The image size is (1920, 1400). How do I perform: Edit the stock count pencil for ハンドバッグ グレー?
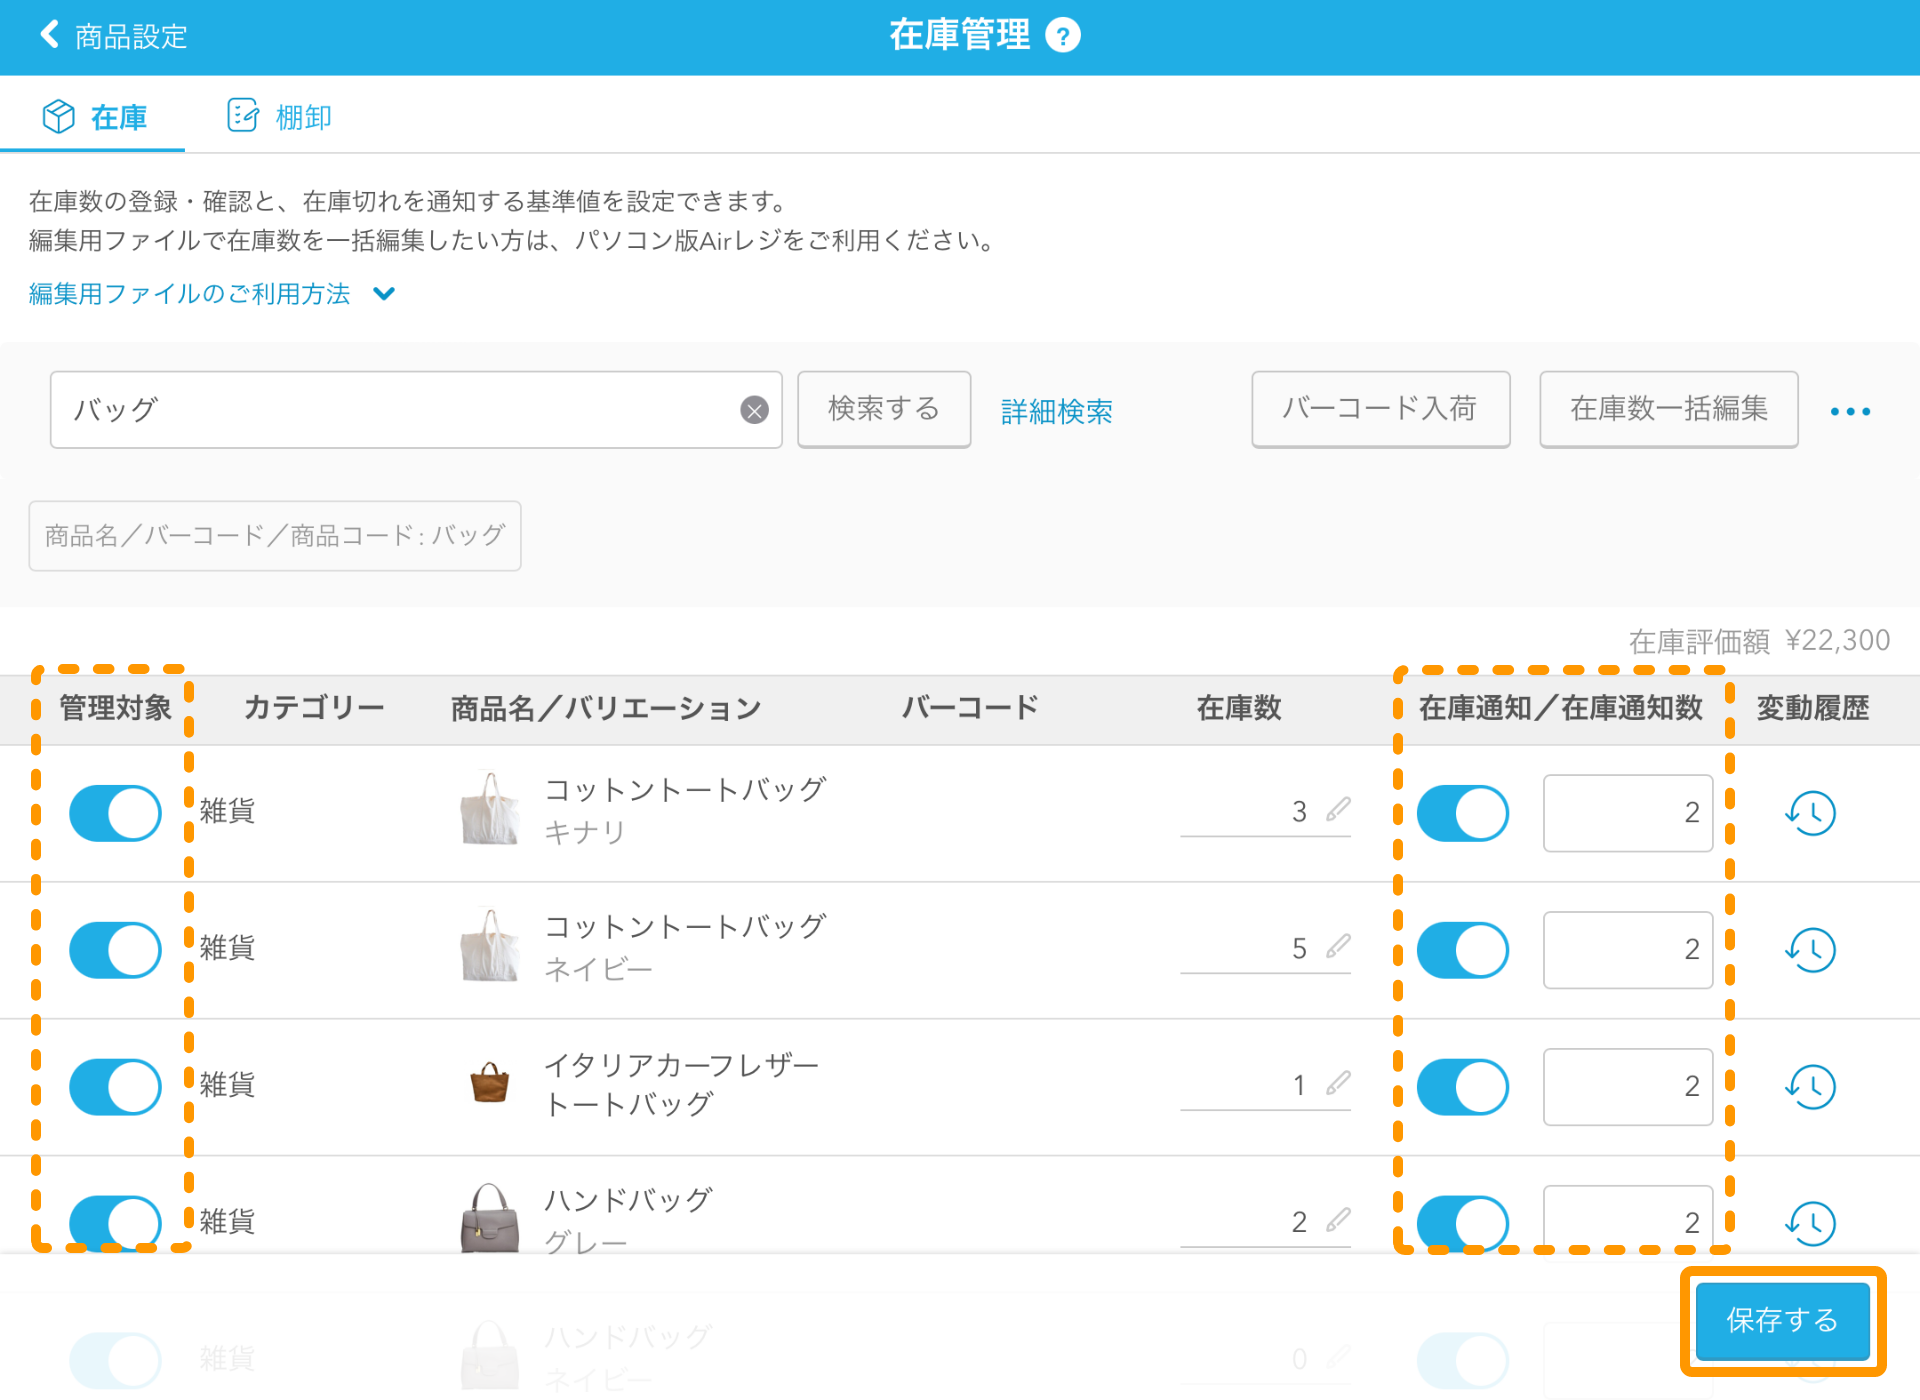click(x=1338, y=1220)
